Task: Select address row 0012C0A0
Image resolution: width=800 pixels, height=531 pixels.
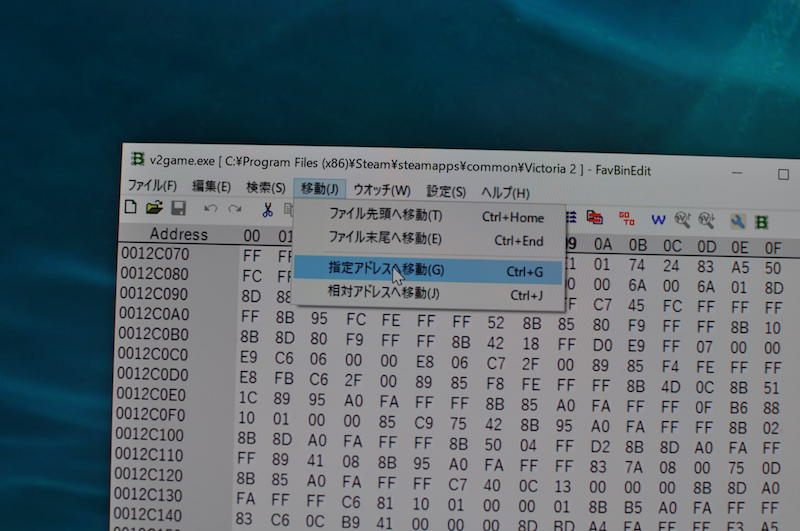Action: point(154,314)
